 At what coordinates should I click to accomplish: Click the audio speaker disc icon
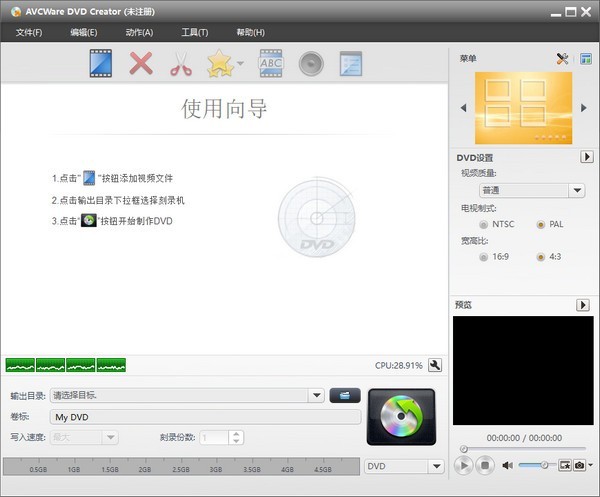click(x=311, y=64)
